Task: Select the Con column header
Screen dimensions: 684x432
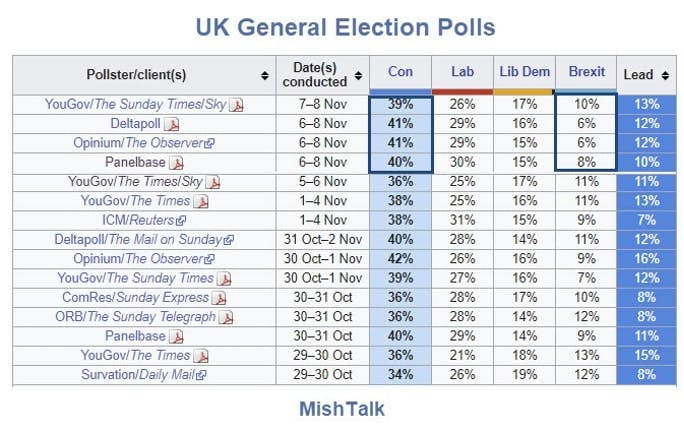Action: point(400,72)
